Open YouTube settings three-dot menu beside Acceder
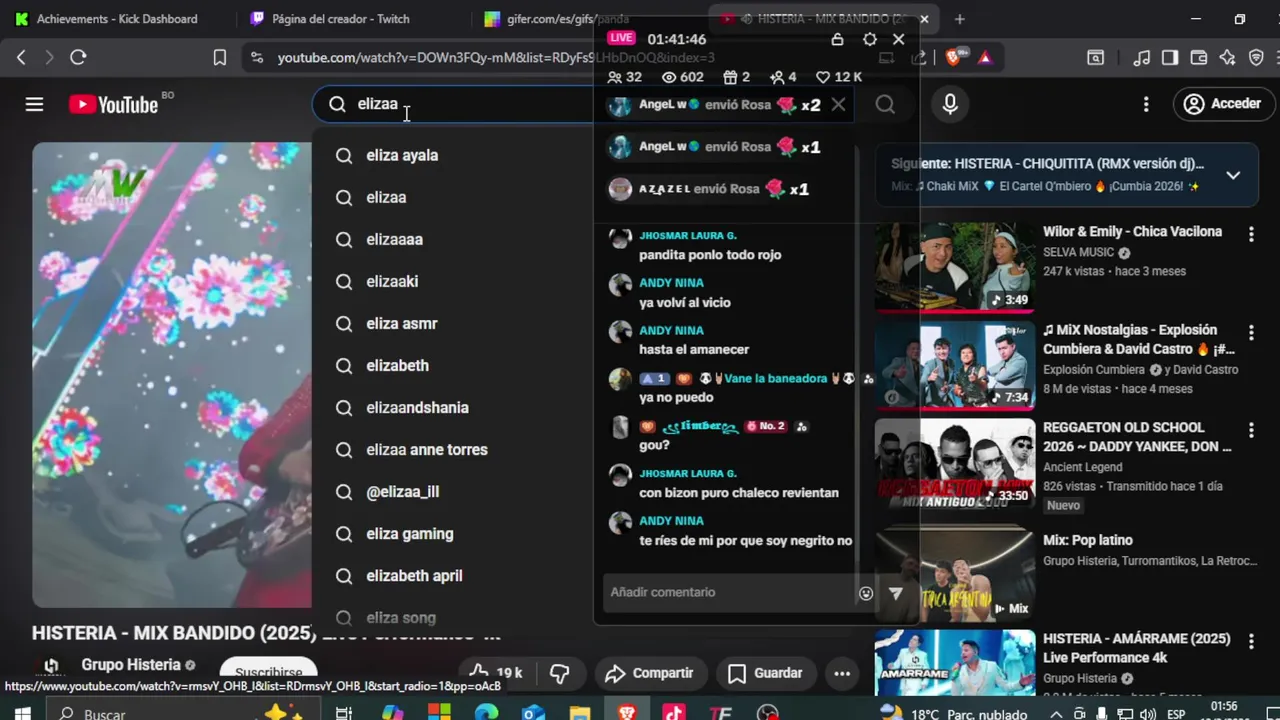This screenshot has height=720, width=1280. coord(1146,104)
